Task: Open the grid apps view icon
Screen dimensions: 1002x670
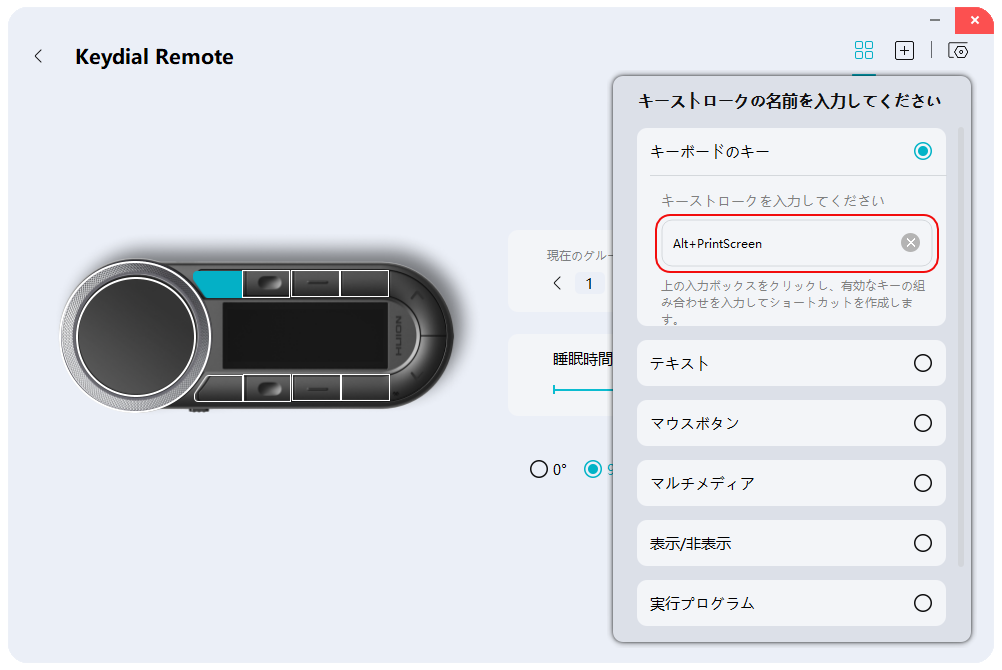Action: point(863,50)
